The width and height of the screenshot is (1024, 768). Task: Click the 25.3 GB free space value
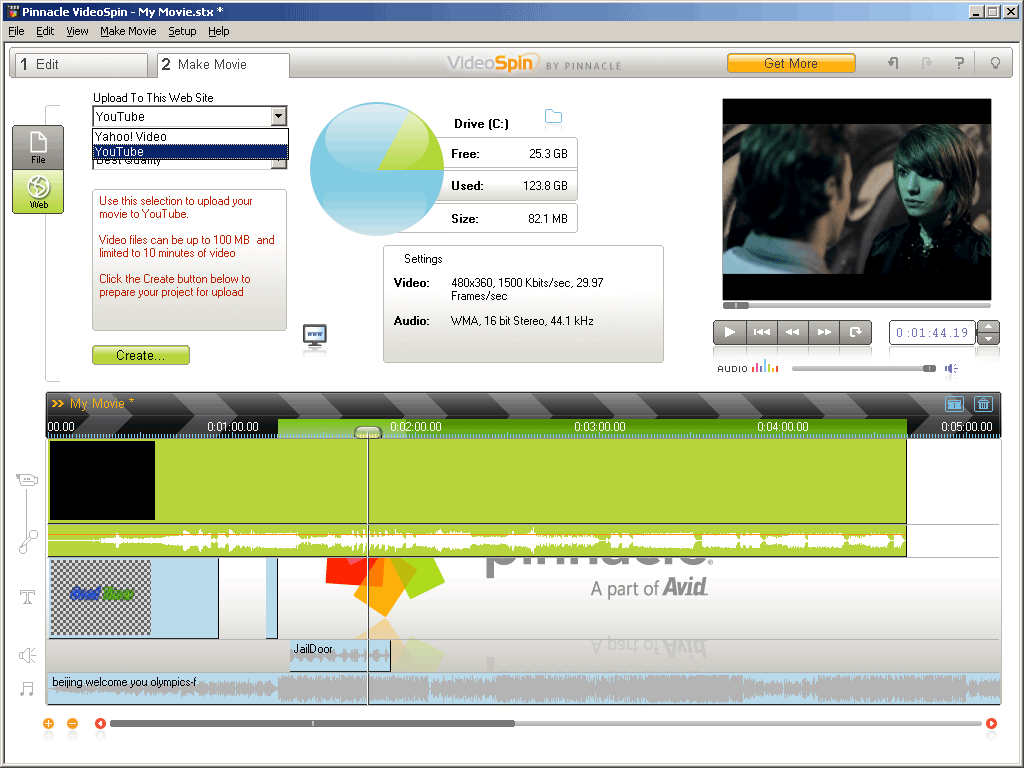[548, 154]
